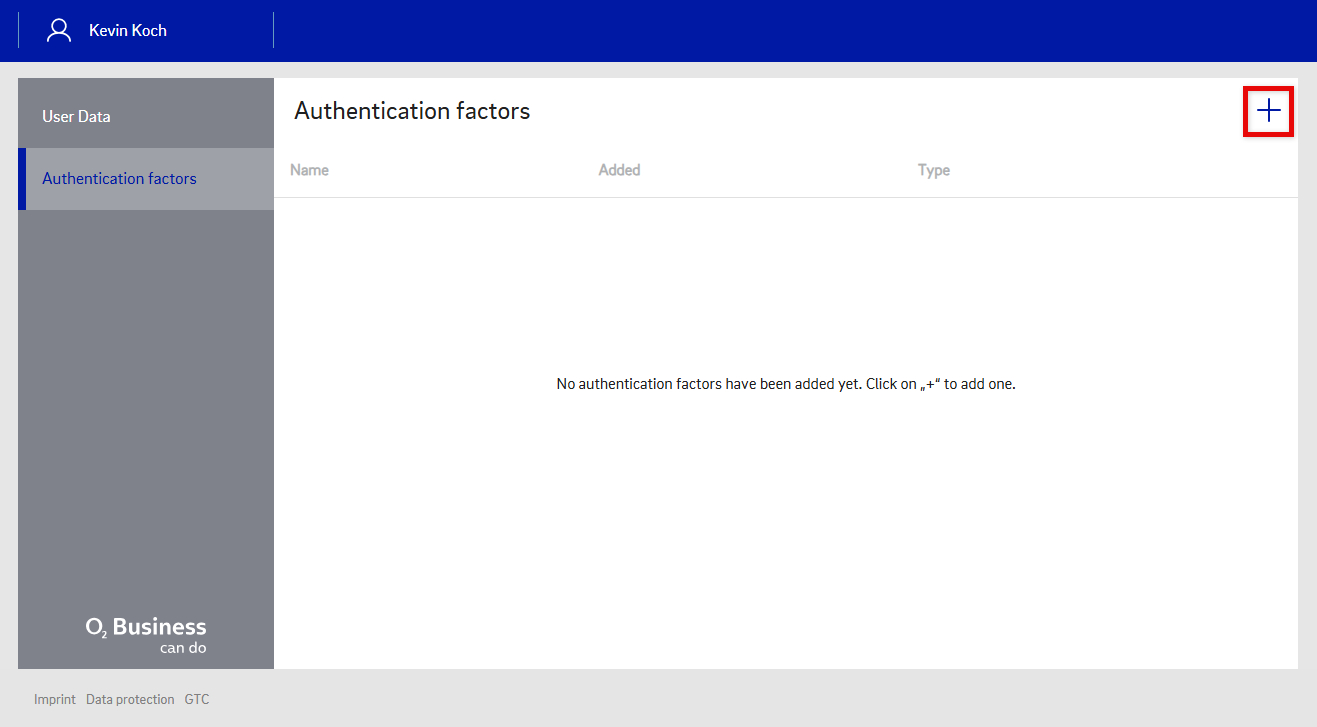This screenshot has height=727, width=1317.
Task: Click the 'Business' word in sidebar logo
Action: pos(159,627)
